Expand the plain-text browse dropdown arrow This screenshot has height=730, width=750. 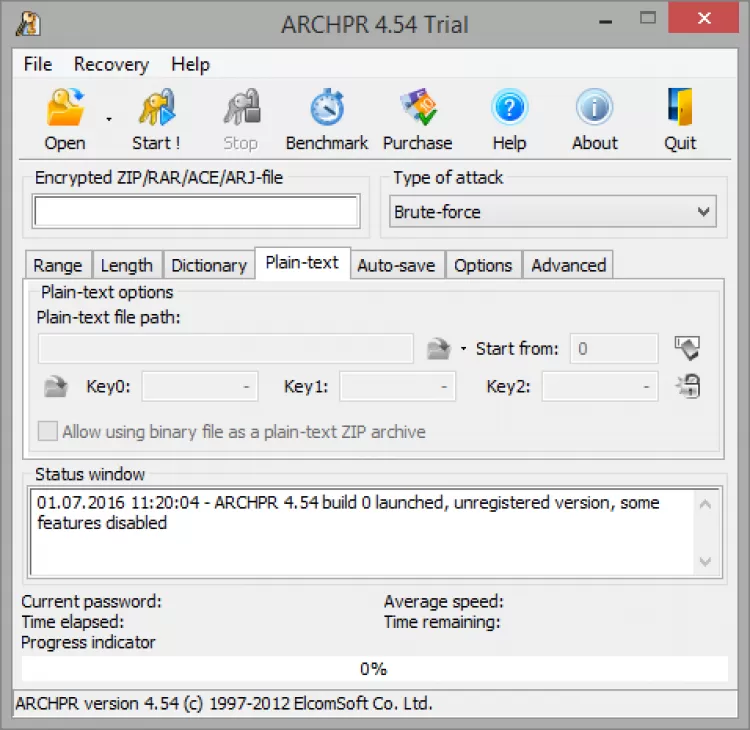(463, 349)
